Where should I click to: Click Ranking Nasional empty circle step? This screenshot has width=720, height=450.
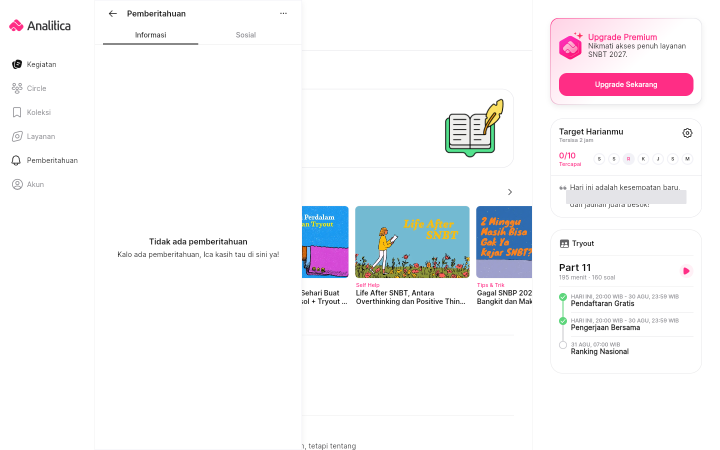tap(563, 345)
